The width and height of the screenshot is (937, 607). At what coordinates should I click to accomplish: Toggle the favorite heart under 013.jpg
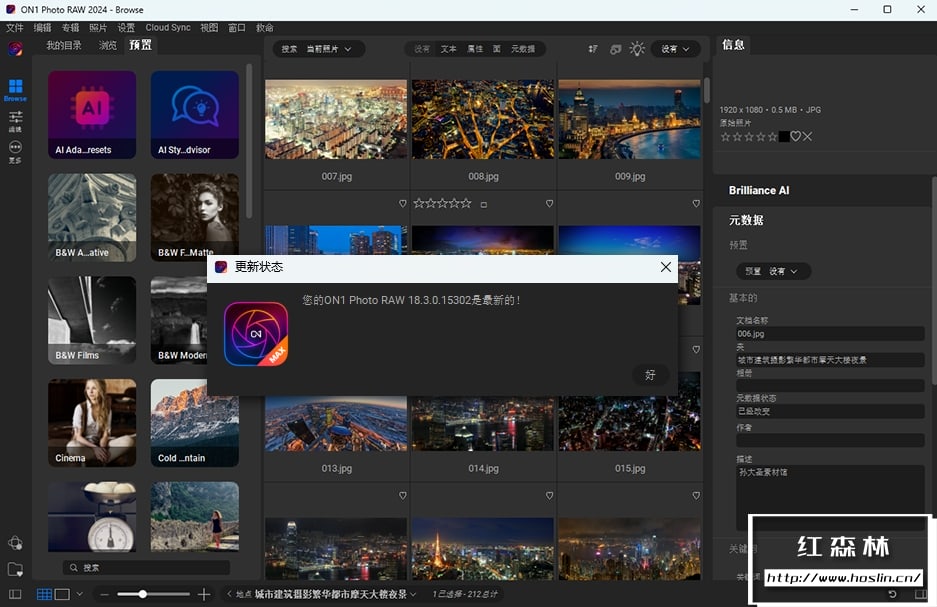coord(403,496)
